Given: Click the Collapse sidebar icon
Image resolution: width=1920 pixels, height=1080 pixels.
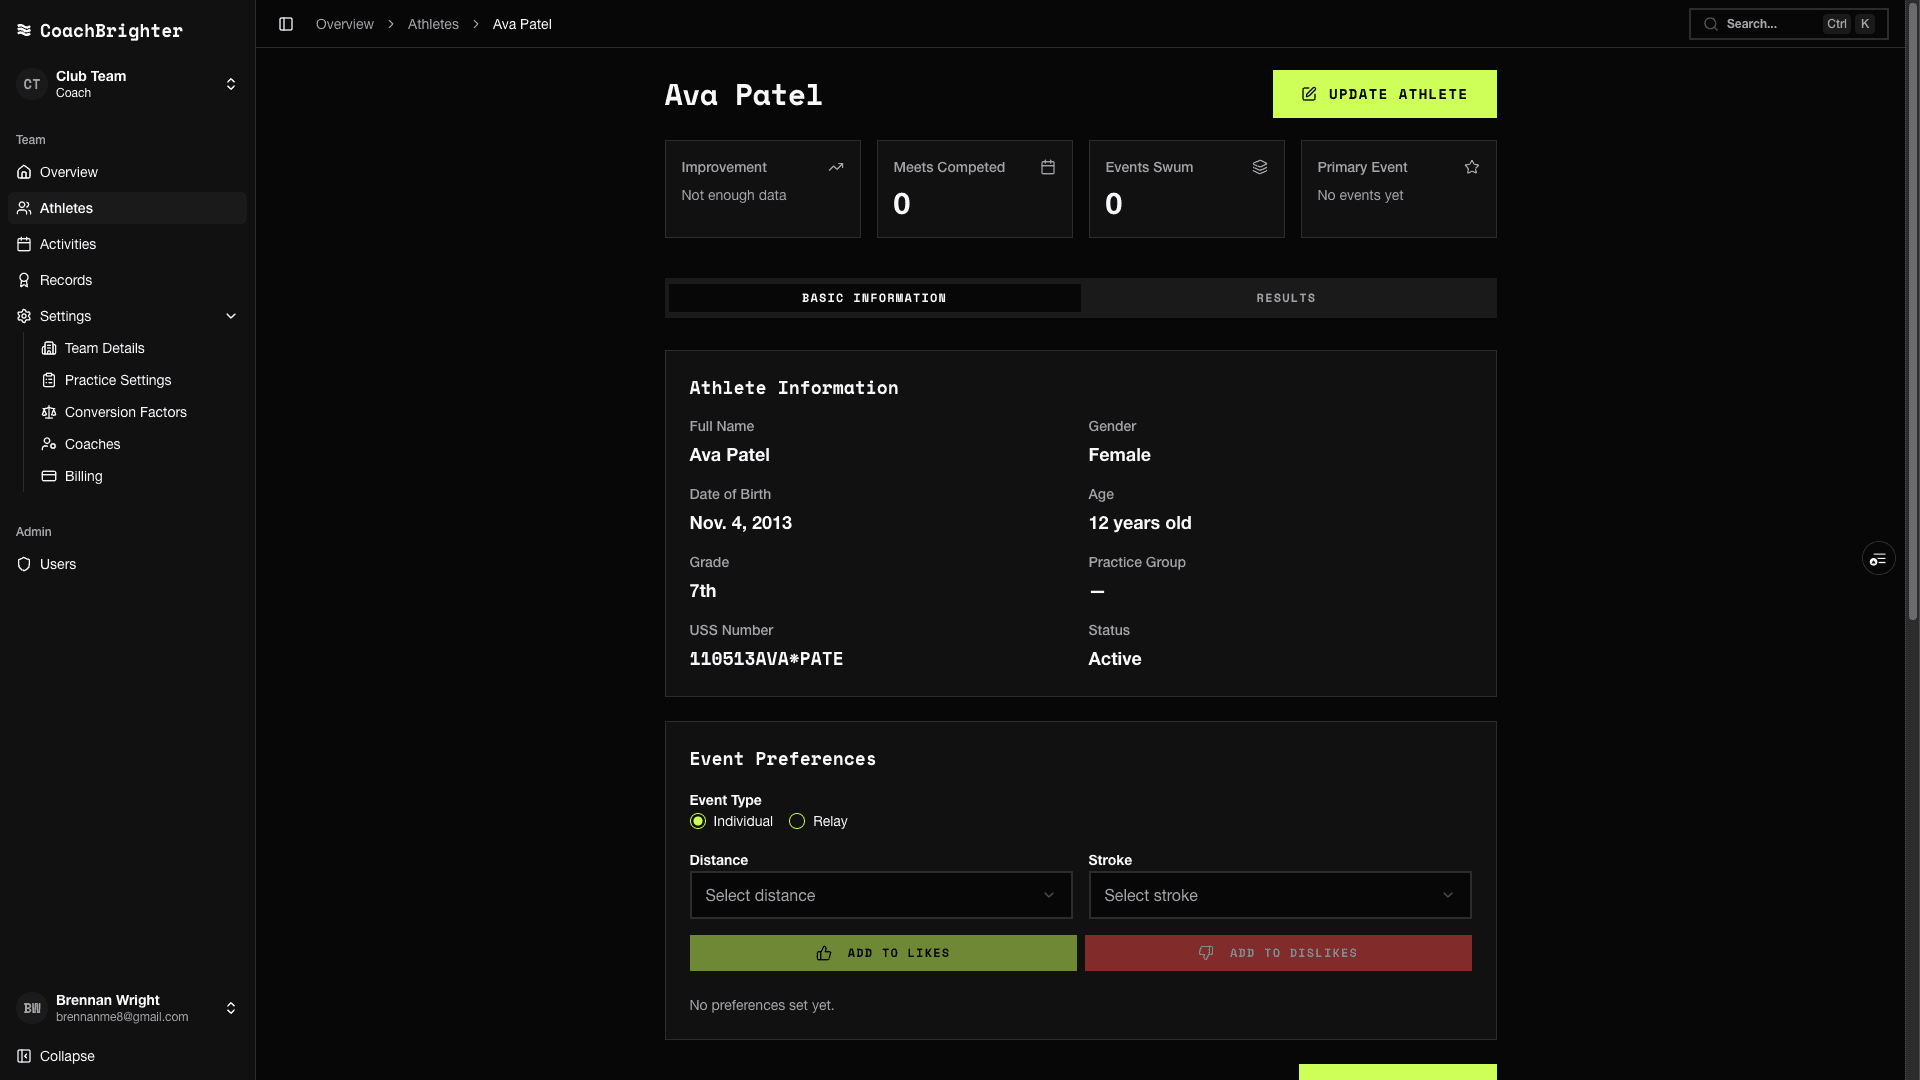Looking at the screenshot, I should [24, 1056].
